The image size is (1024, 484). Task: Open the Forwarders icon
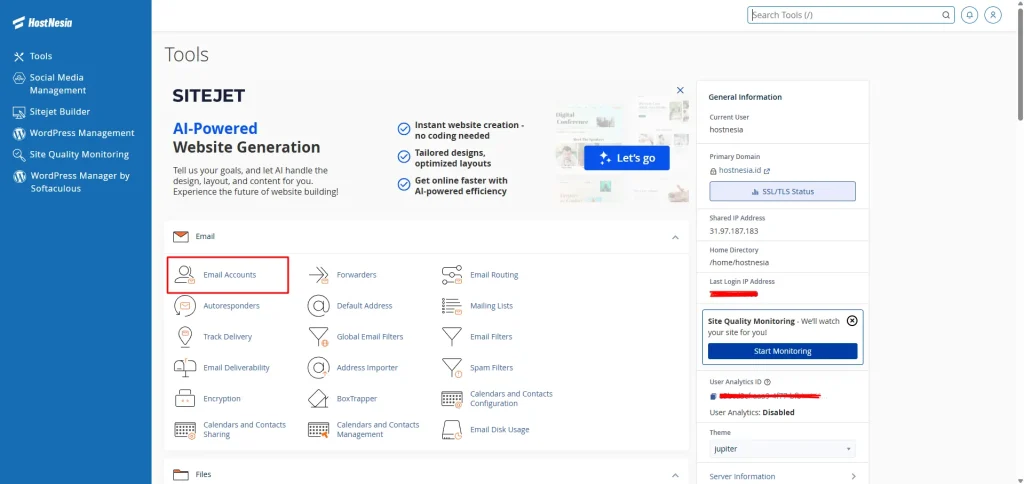pos(318,275)
